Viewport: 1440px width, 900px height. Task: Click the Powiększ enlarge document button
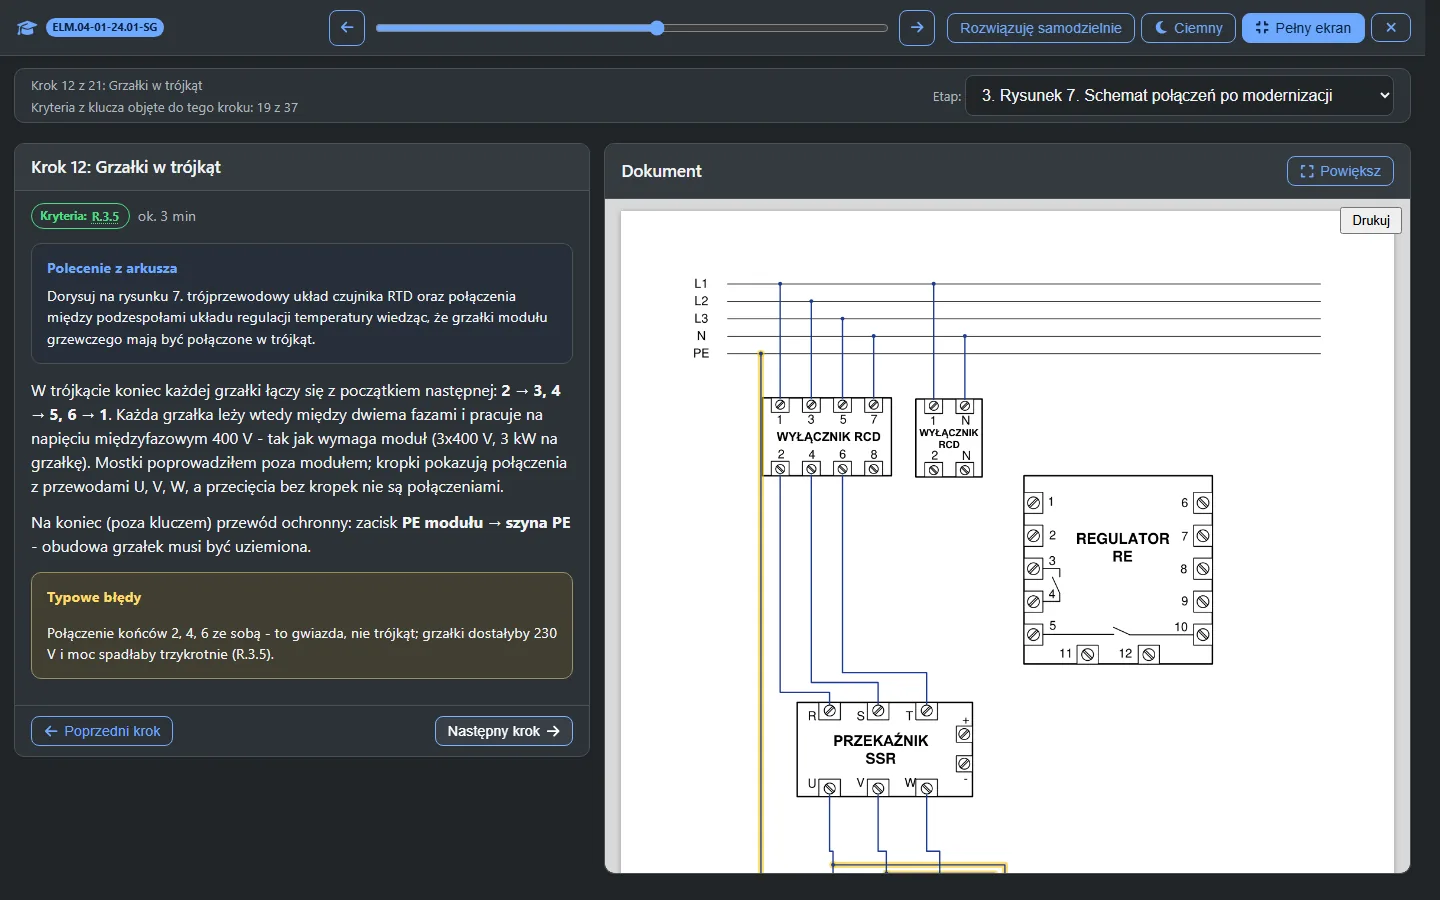click(1340, 171)
